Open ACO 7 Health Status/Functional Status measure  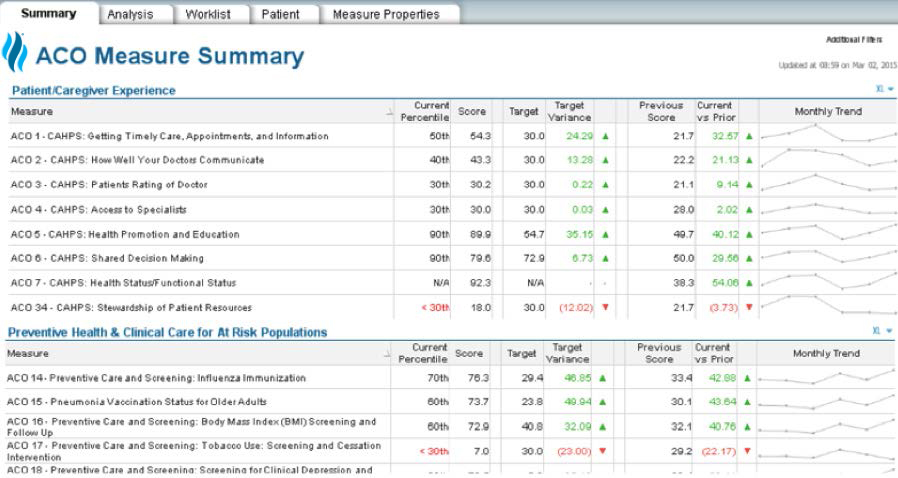point(123,283)
